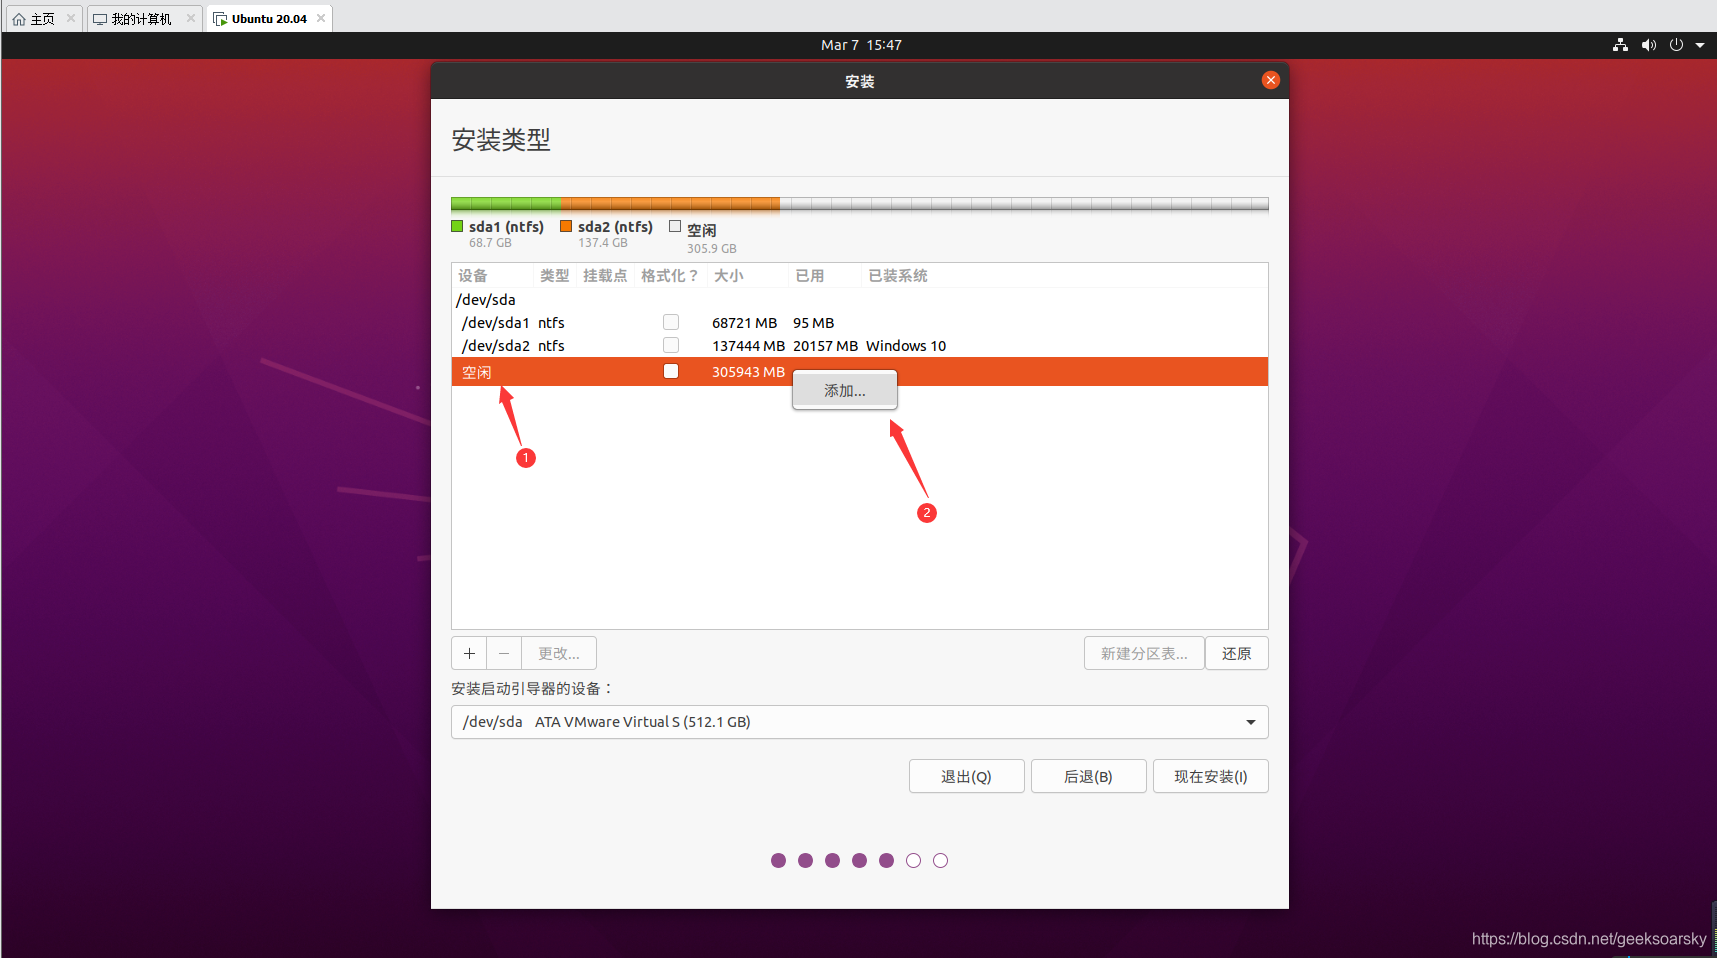Viewport: 1717px width, 958px height.
Task: Click the monitor icon on 我的计算机 tab
Action: [100, 19]
